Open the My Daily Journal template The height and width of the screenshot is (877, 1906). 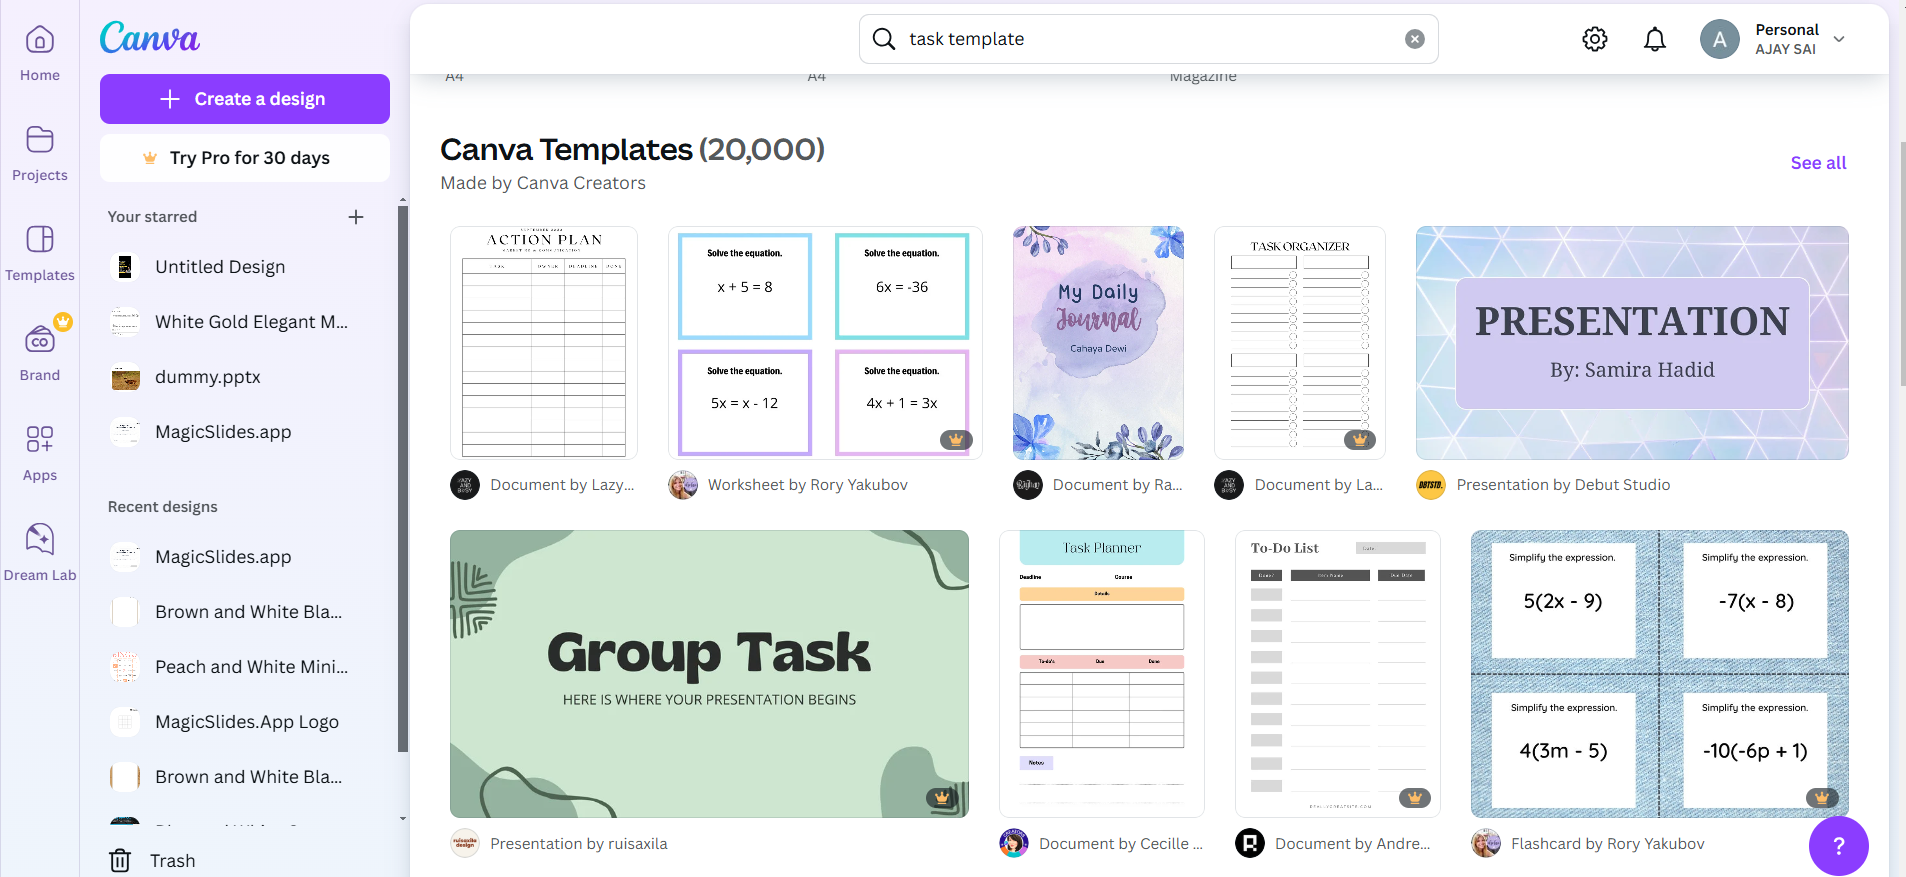pyautogui.click(x=1099, y=343)
